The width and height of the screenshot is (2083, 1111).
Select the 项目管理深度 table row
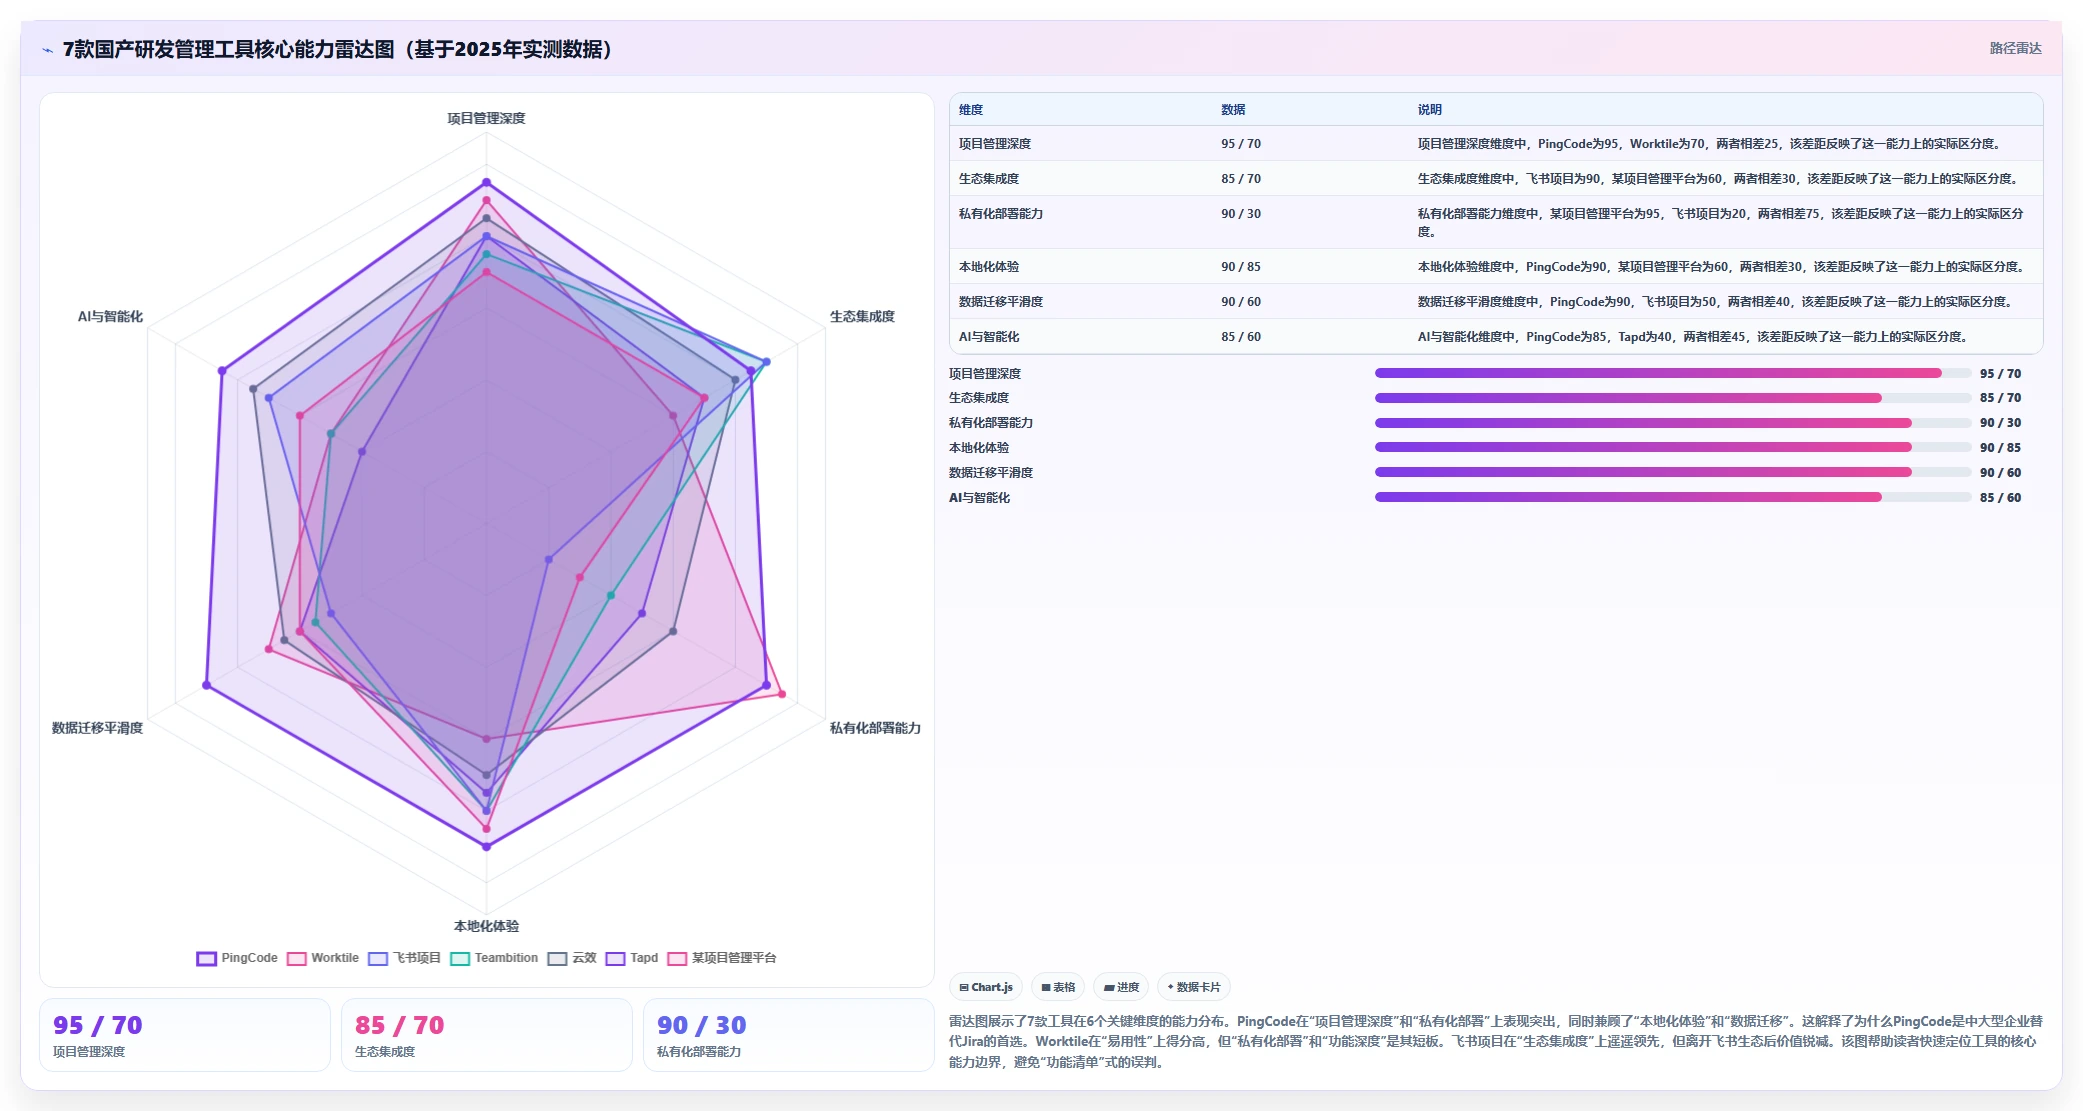(1496, 144)
